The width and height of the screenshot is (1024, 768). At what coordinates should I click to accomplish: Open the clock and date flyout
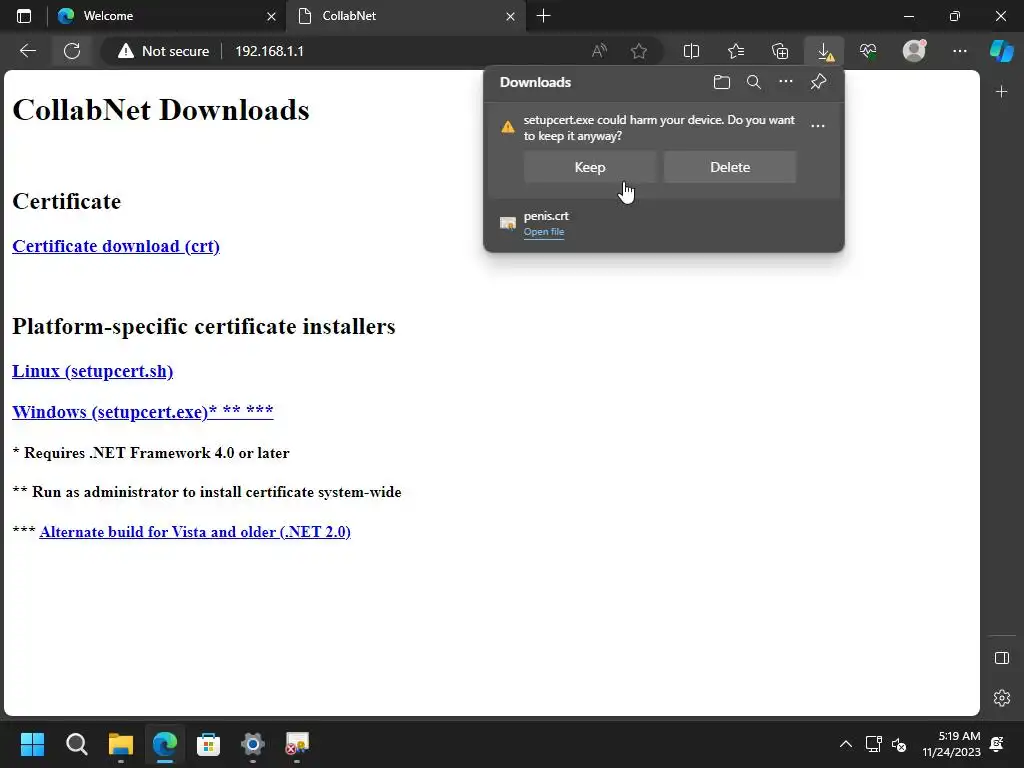coord(952,744)
